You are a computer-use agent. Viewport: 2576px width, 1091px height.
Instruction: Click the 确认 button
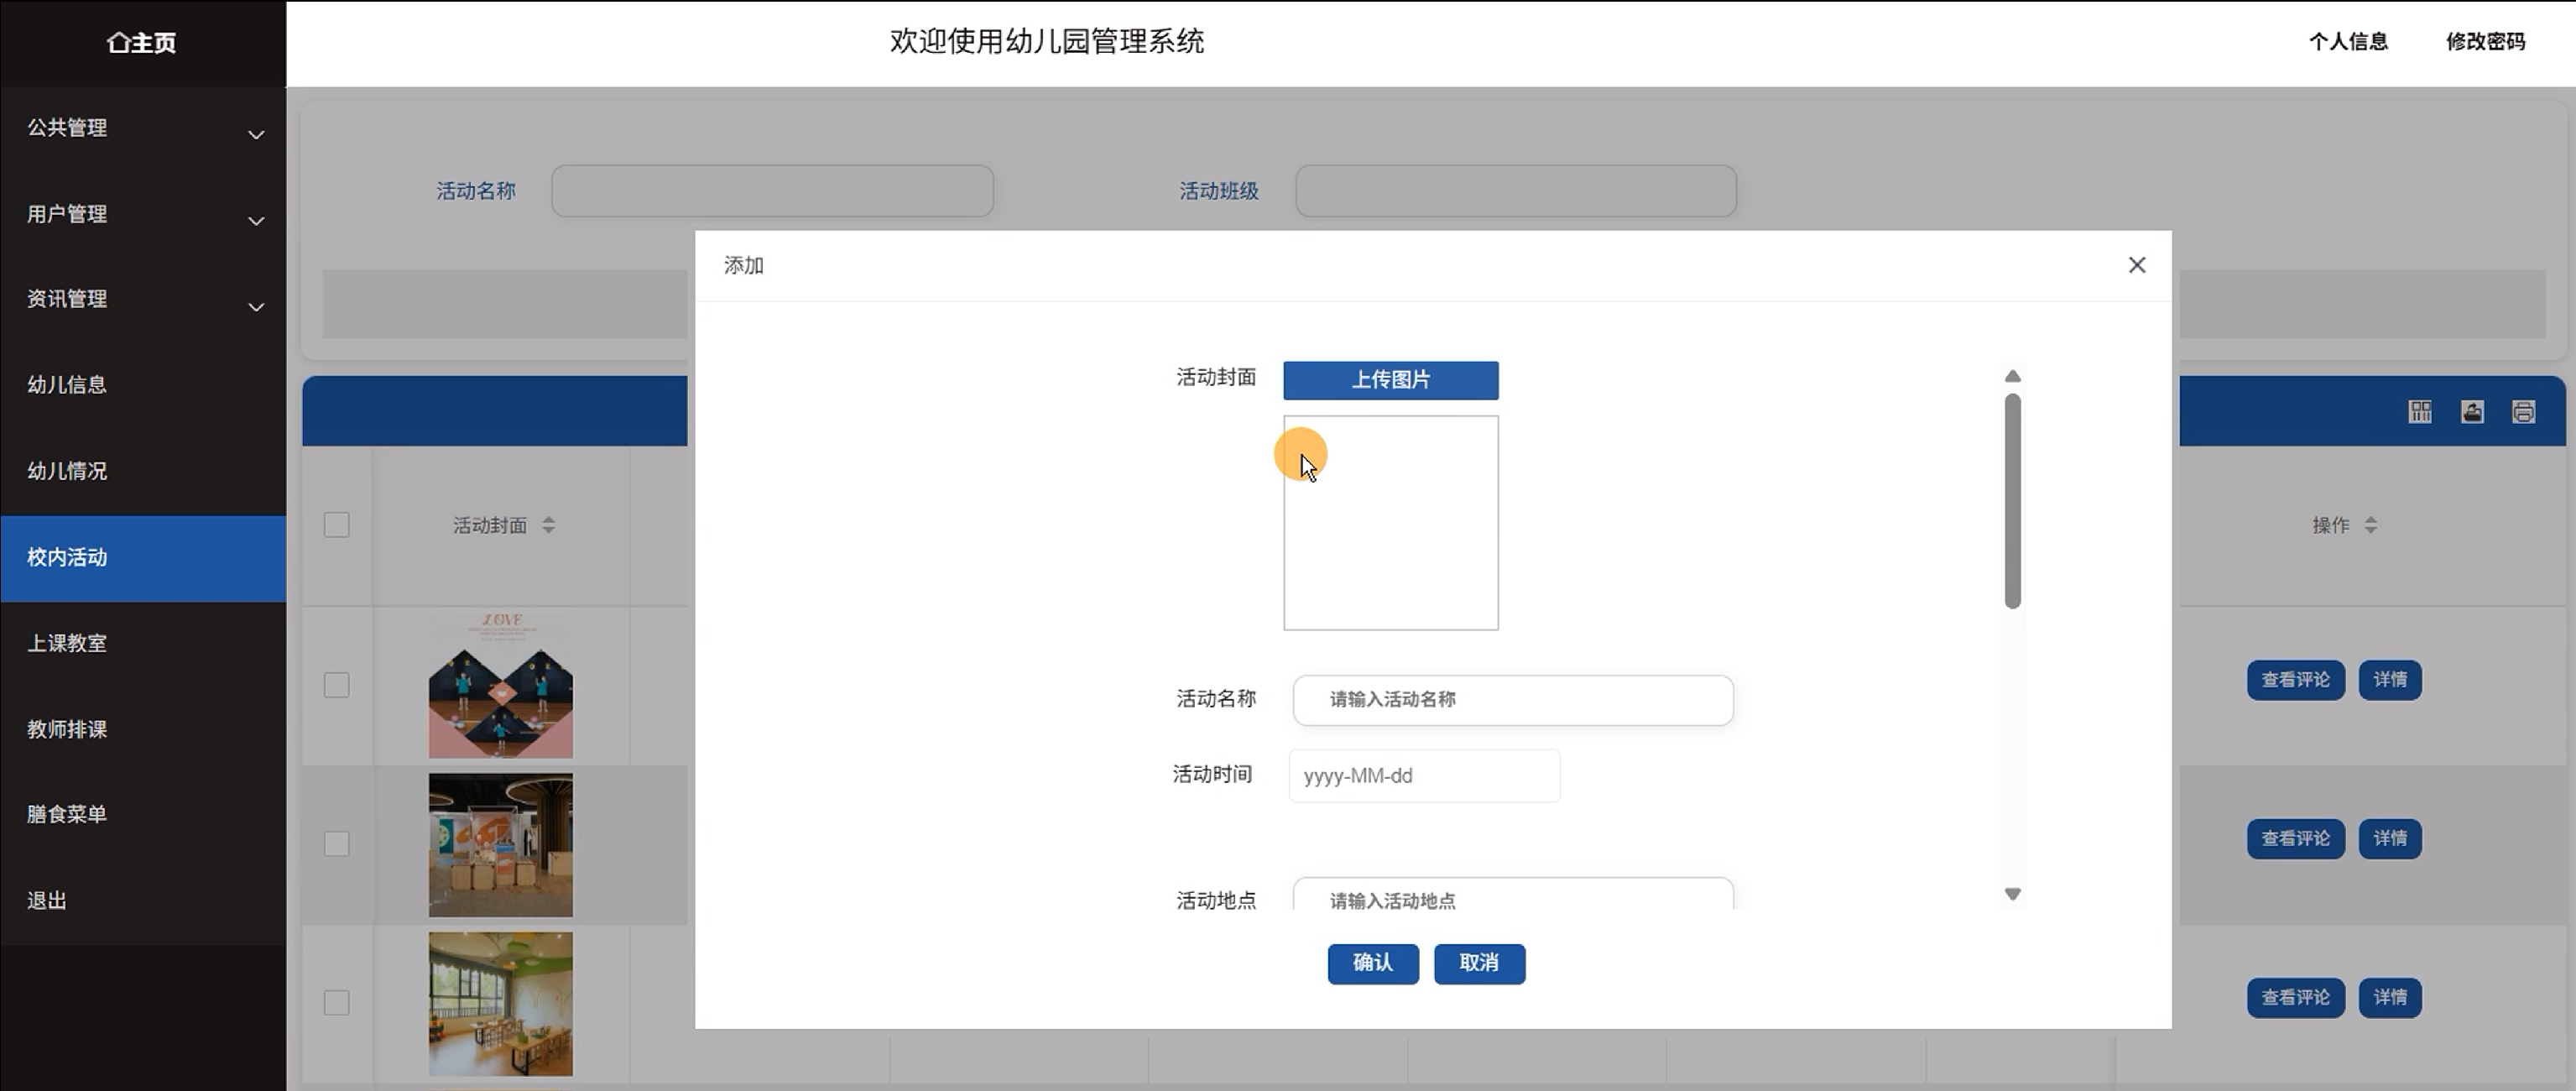1372,963
